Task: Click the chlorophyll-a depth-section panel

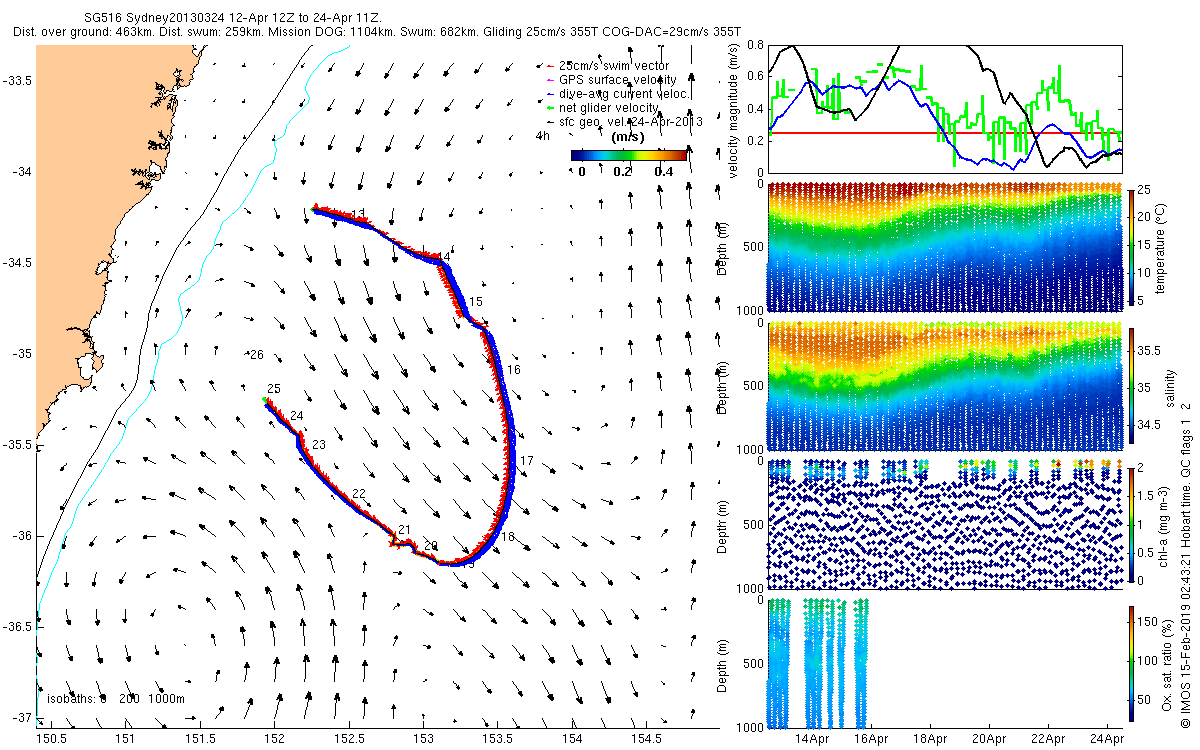Action: (x=944, y=524)
